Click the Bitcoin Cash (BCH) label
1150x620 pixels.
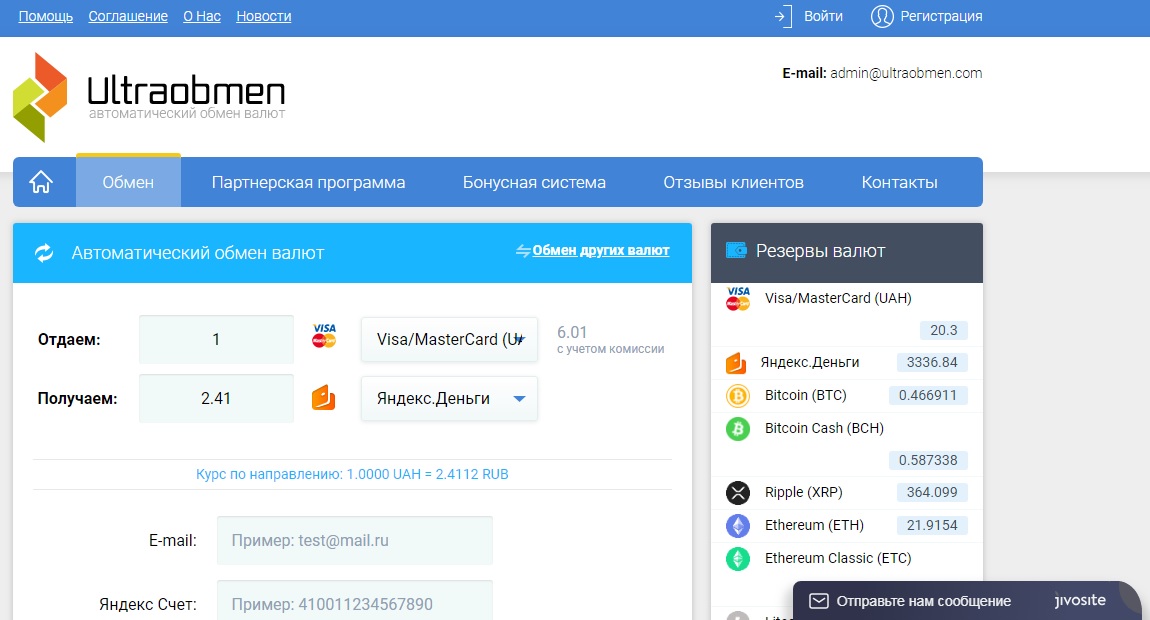(824, 428)
